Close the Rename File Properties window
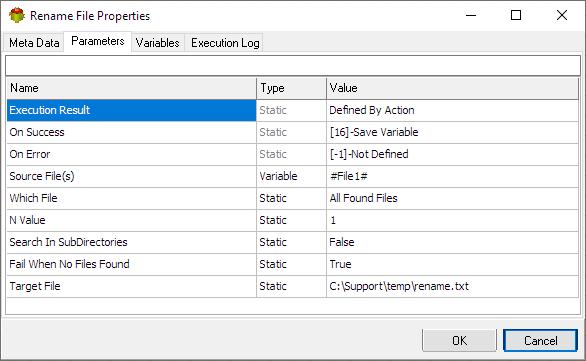This screenshot has height=361, width=586. [x=562, y=15]
